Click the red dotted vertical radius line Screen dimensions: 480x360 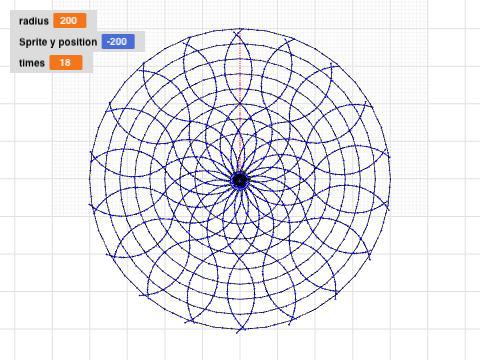pyautogui.click(x=240, y=100)
